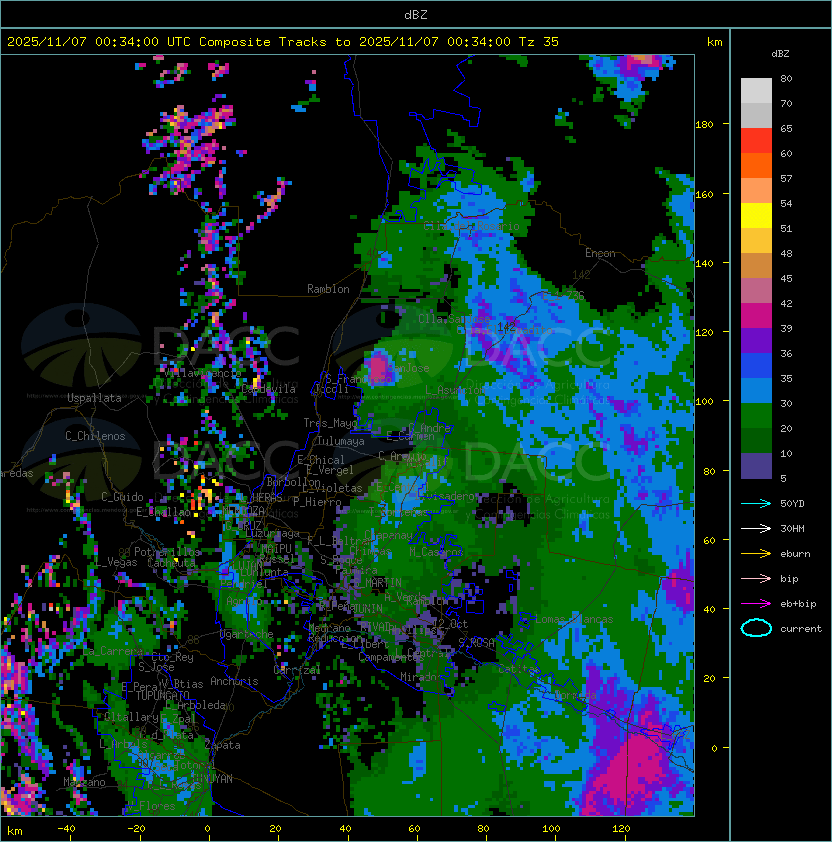Click the 'Anchoris' map label
832x842 pixels.
234,681
